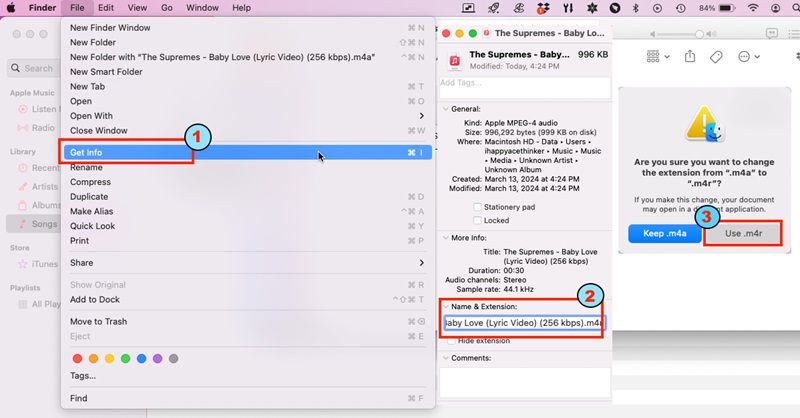Open the ellipsis action menu in toolbar
This screenshot has width=800, height=418.
coord(749,57)
